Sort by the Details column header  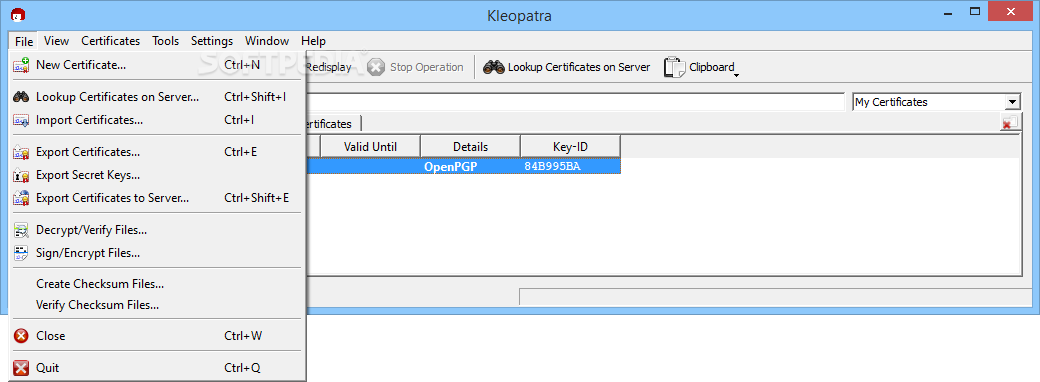470,147
